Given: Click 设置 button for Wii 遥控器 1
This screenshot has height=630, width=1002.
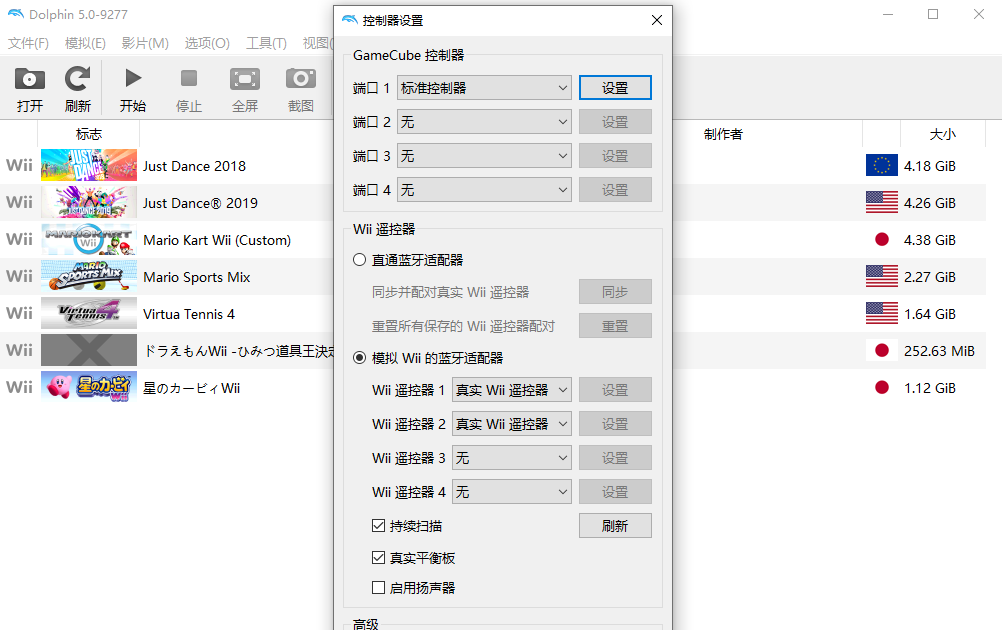Looking at the screenshot, I should point(615,390).
